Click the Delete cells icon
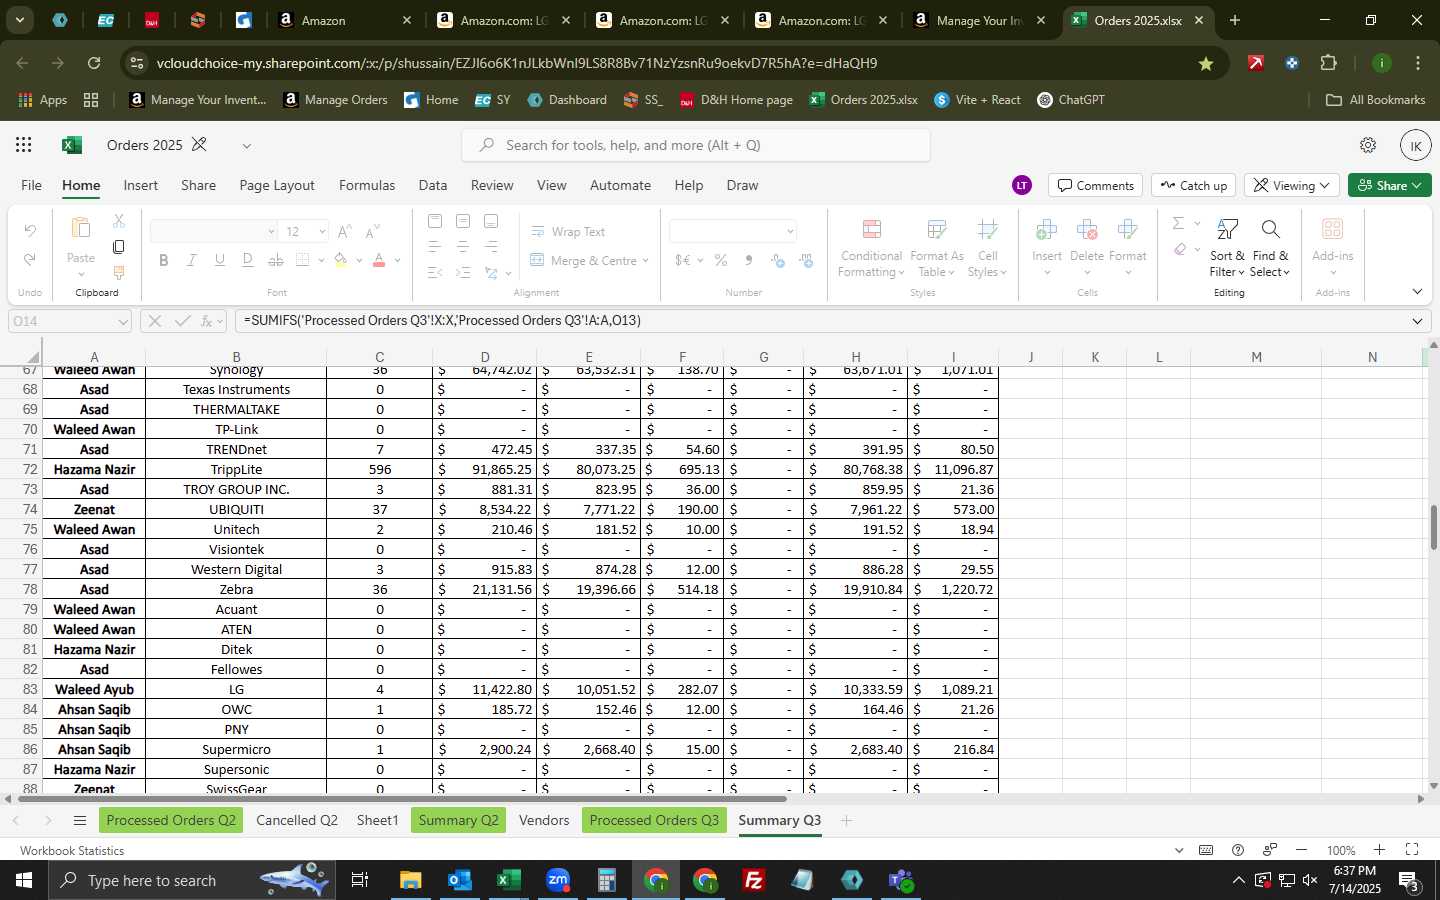Image resolution: width=1440 pixels, height=900 pixels. pos(1087,230)
